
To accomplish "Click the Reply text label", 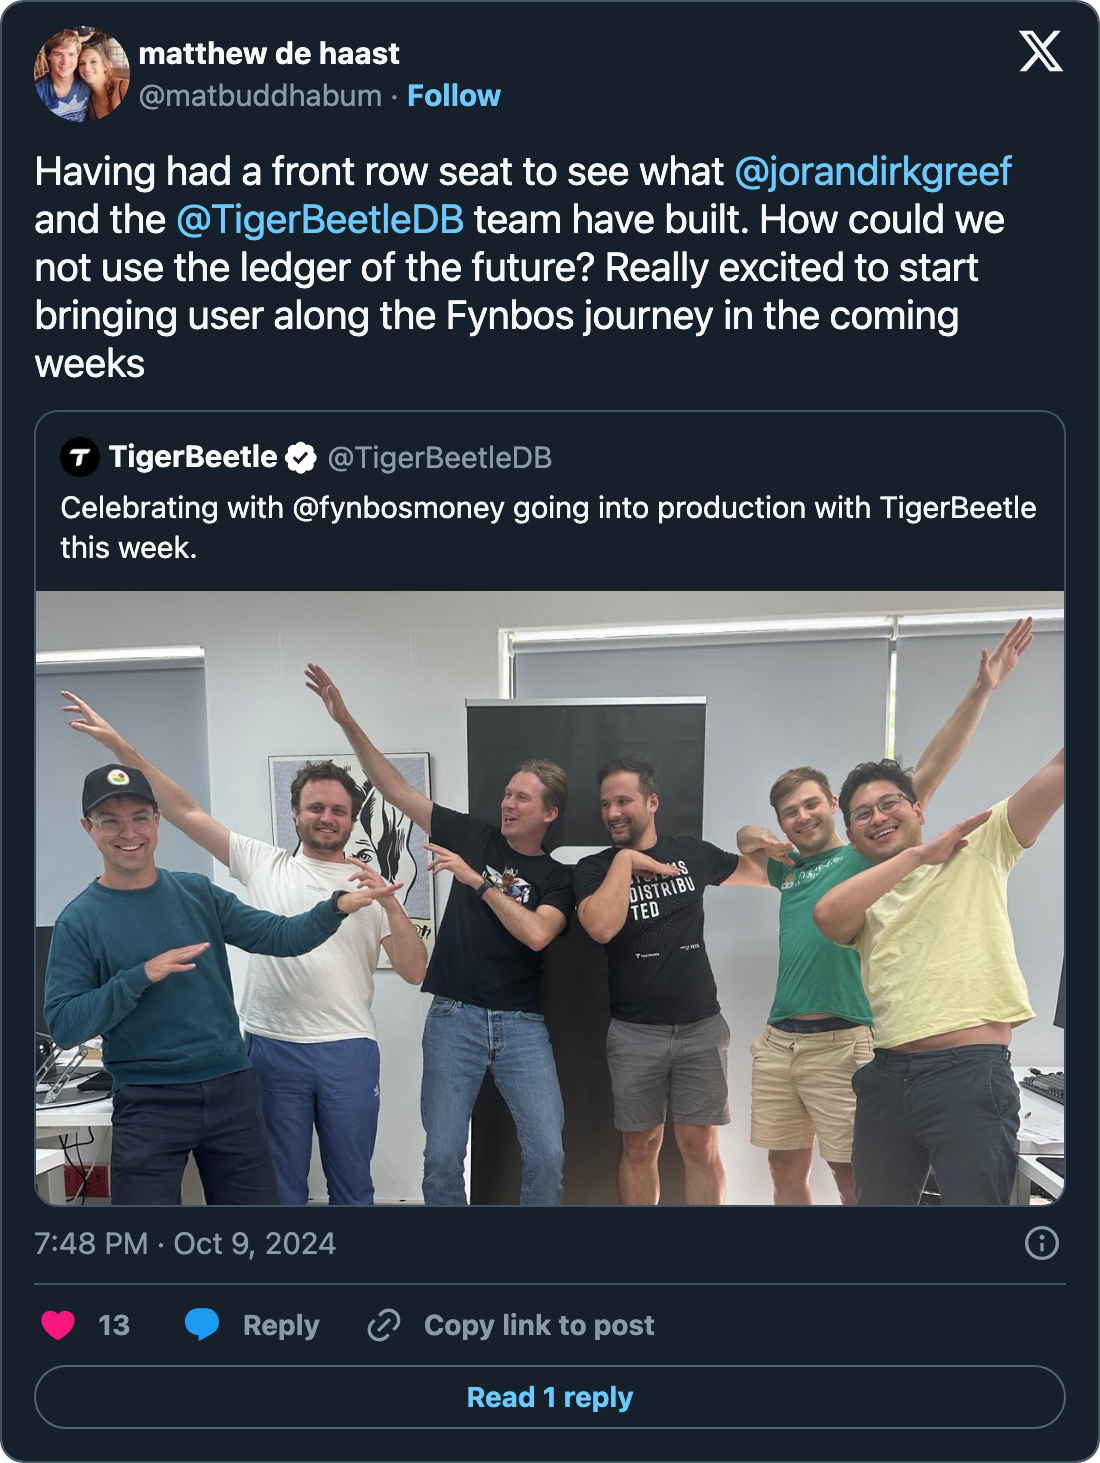I will click(x=281, y=1325).
